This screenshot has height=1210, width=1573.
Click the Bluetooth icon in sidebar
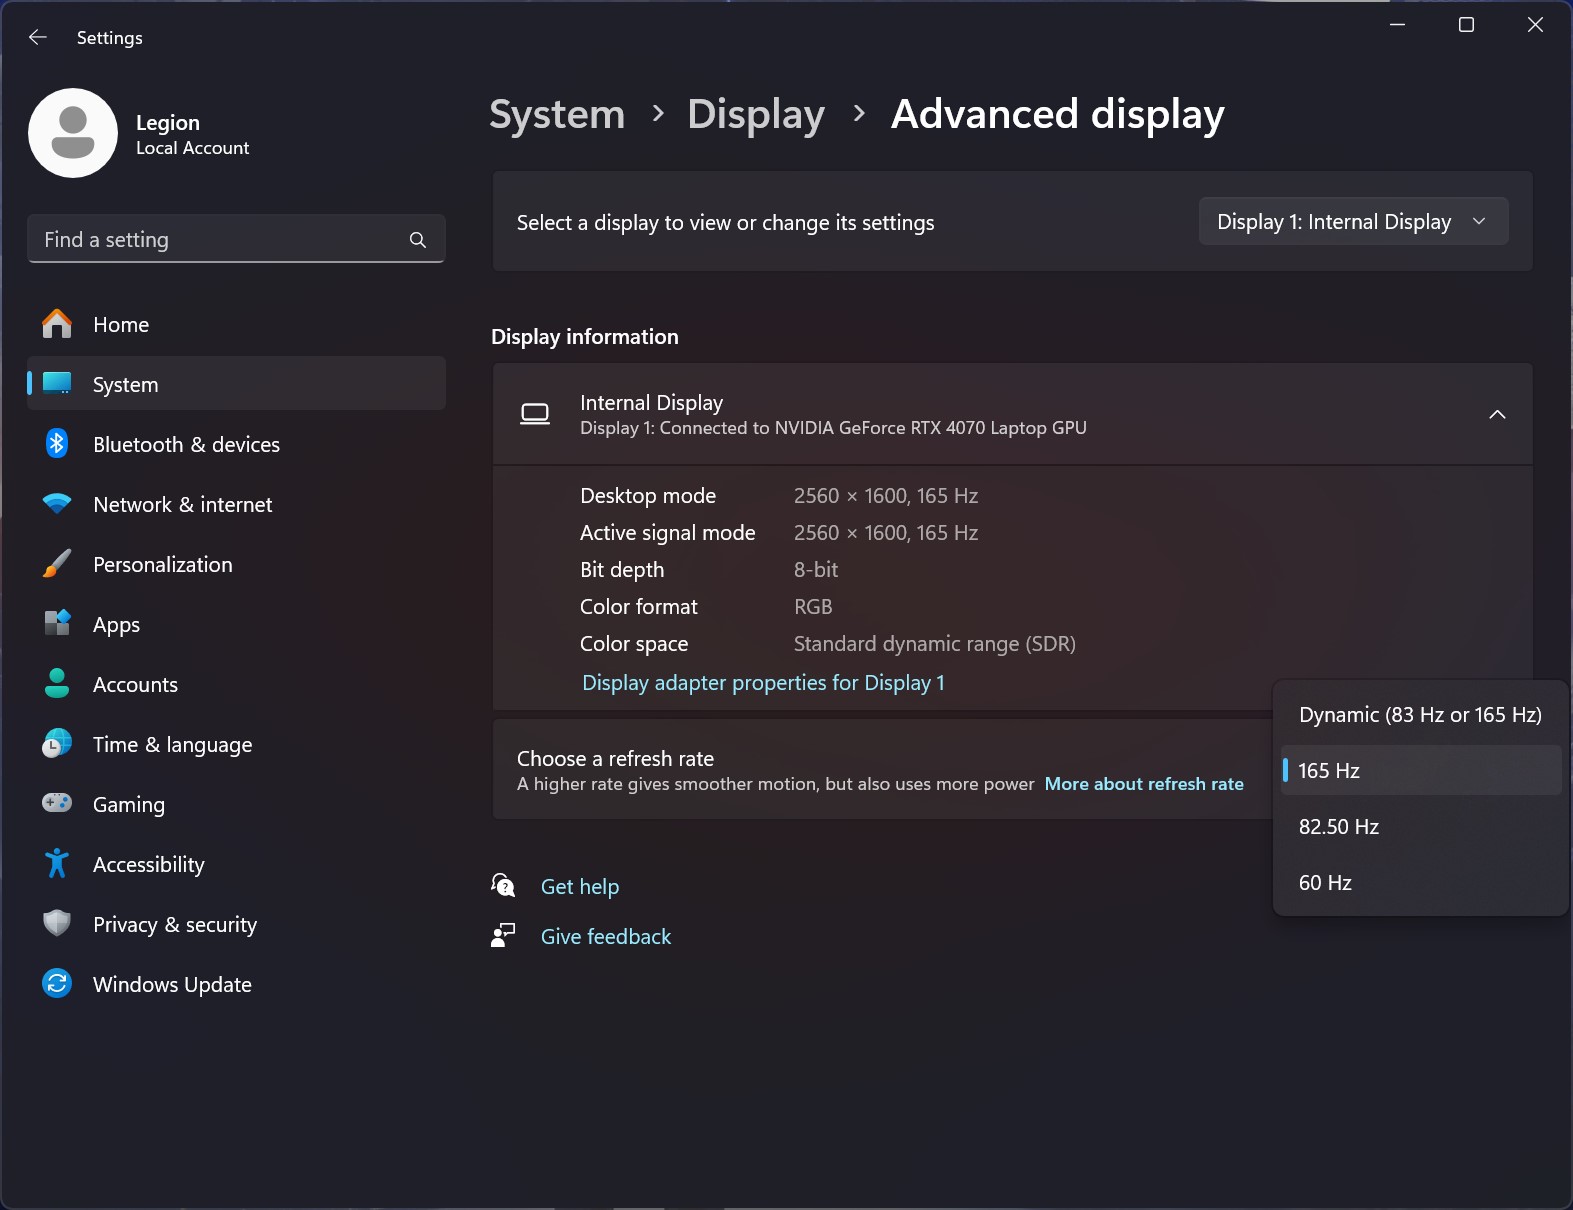[57, 443]
